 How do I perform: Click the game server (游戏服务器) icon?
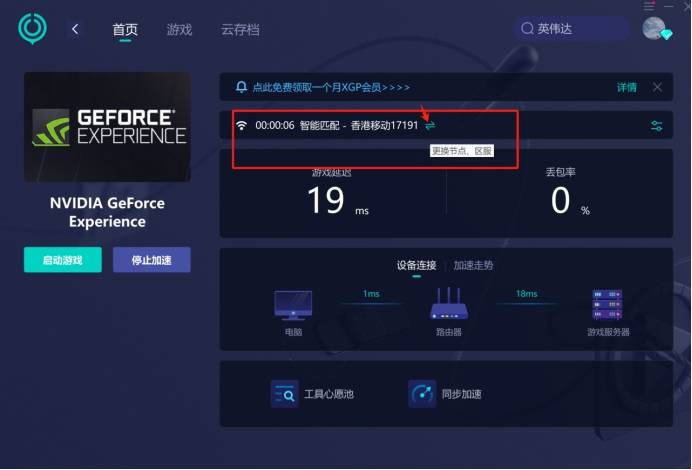[x=608, y=303]
